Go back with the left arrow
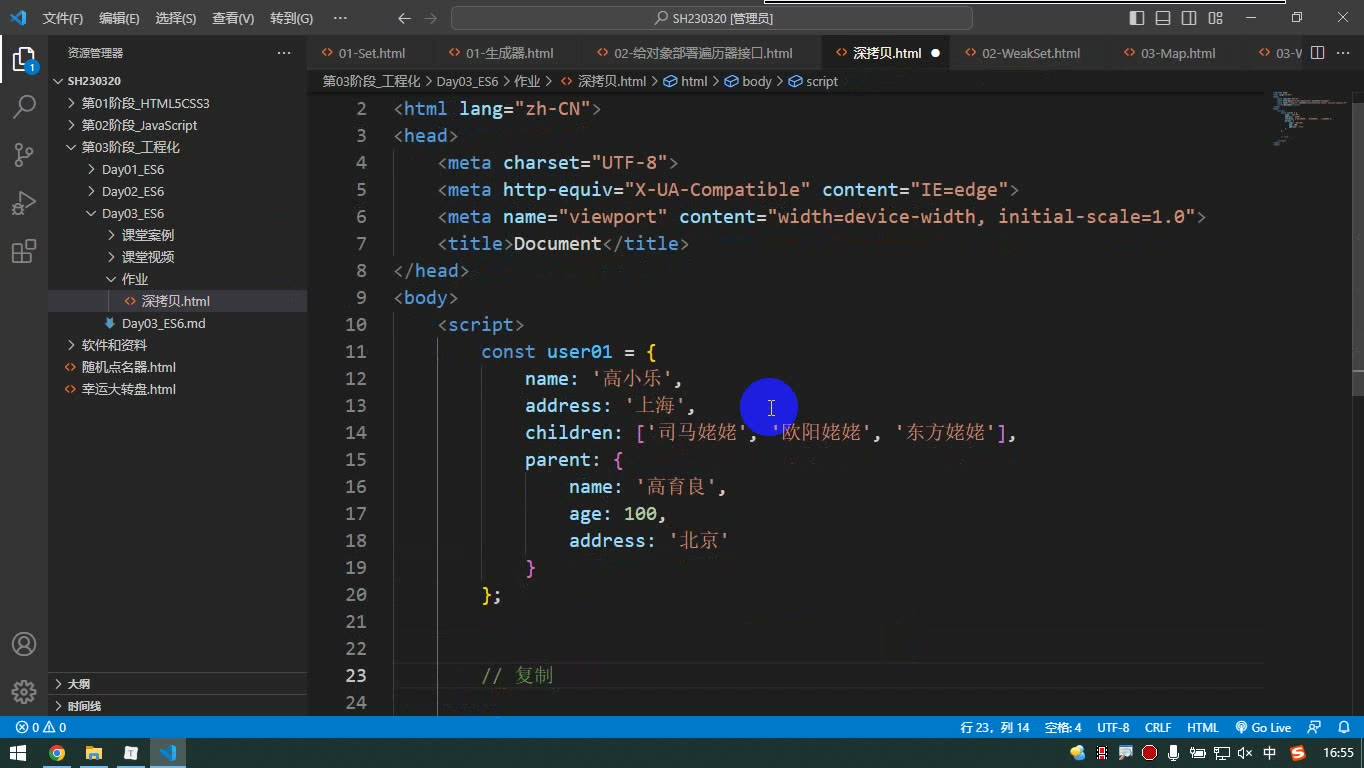Viewport: 1364px width, 768px height. click(404, 18)
